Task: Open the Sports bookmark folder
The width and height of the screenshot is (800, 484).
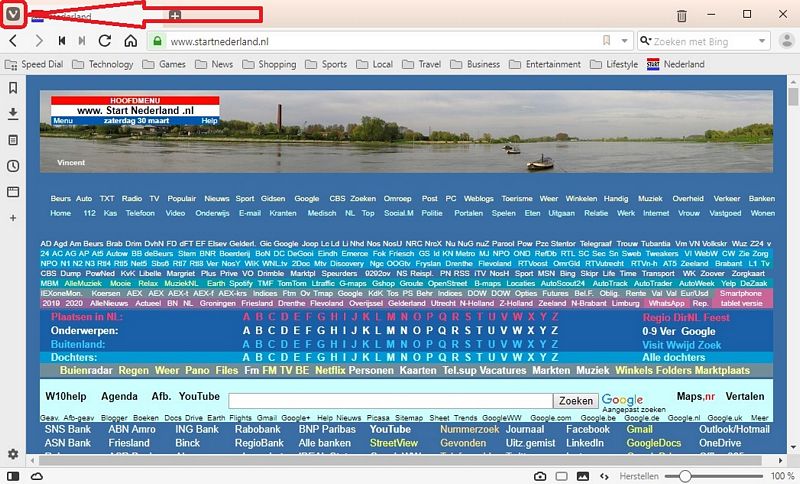Action: (x=327, y=64)
